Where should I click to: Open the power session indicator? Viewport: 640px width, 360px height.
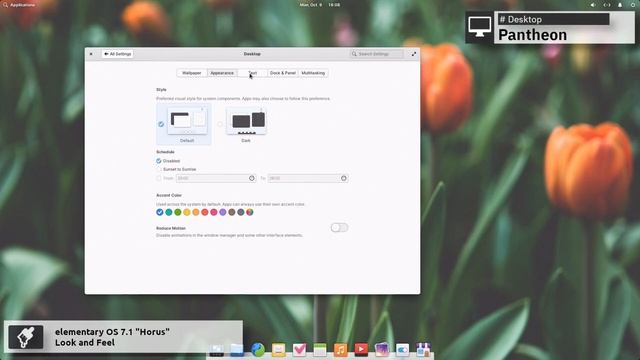point(633,5)
